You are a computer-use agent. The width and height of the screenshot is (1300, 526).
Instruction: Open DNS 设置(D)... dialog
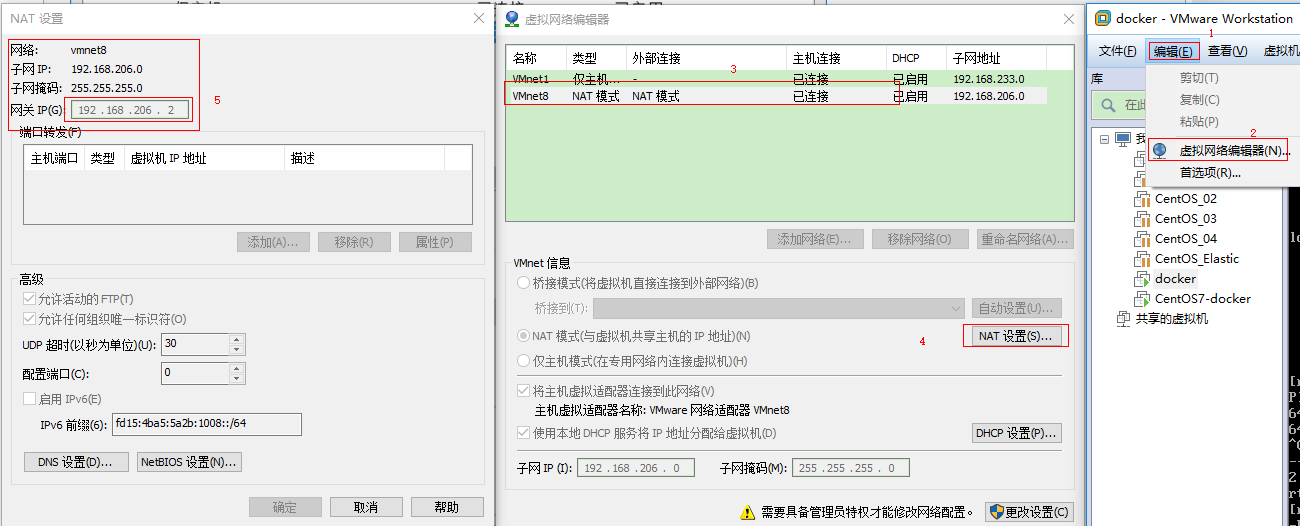coord(76,462)
